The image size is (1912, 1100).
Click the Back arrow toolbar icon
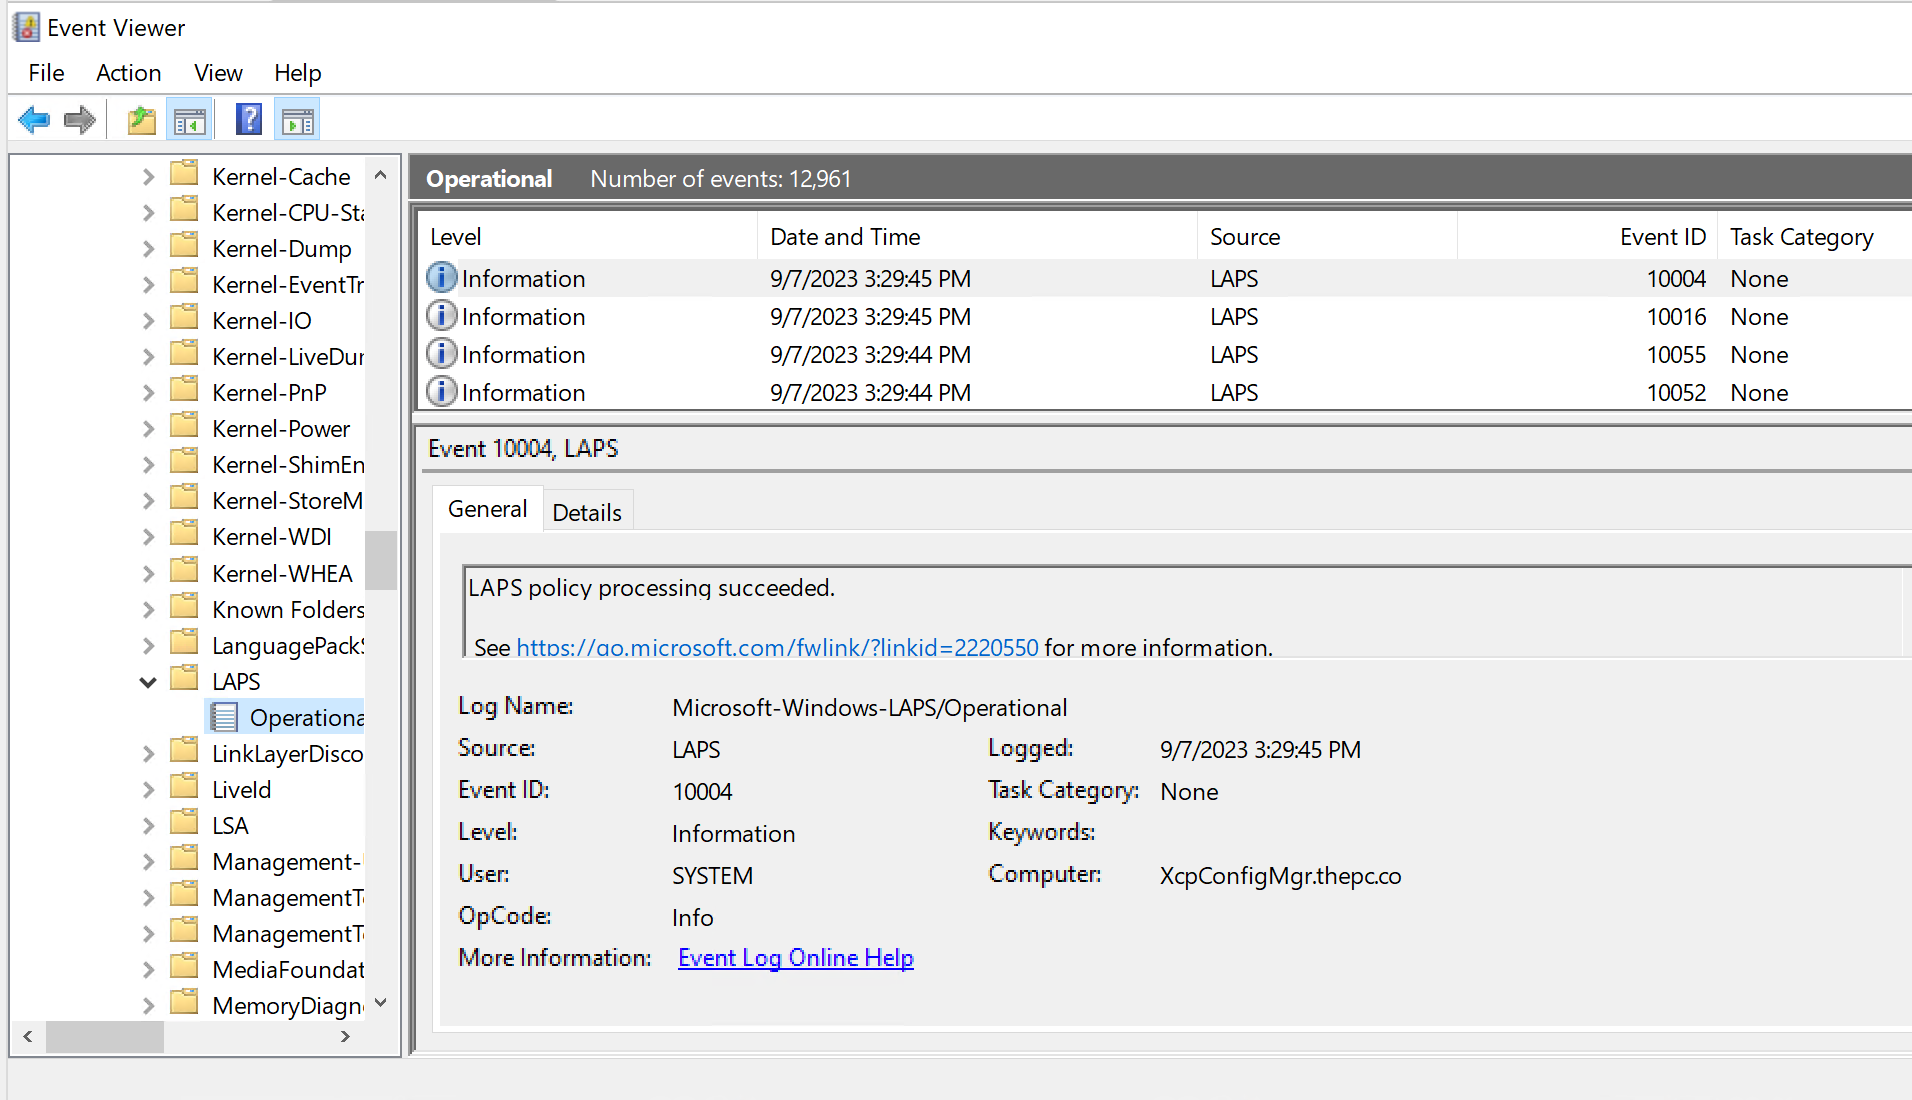(x=34, y=121)
